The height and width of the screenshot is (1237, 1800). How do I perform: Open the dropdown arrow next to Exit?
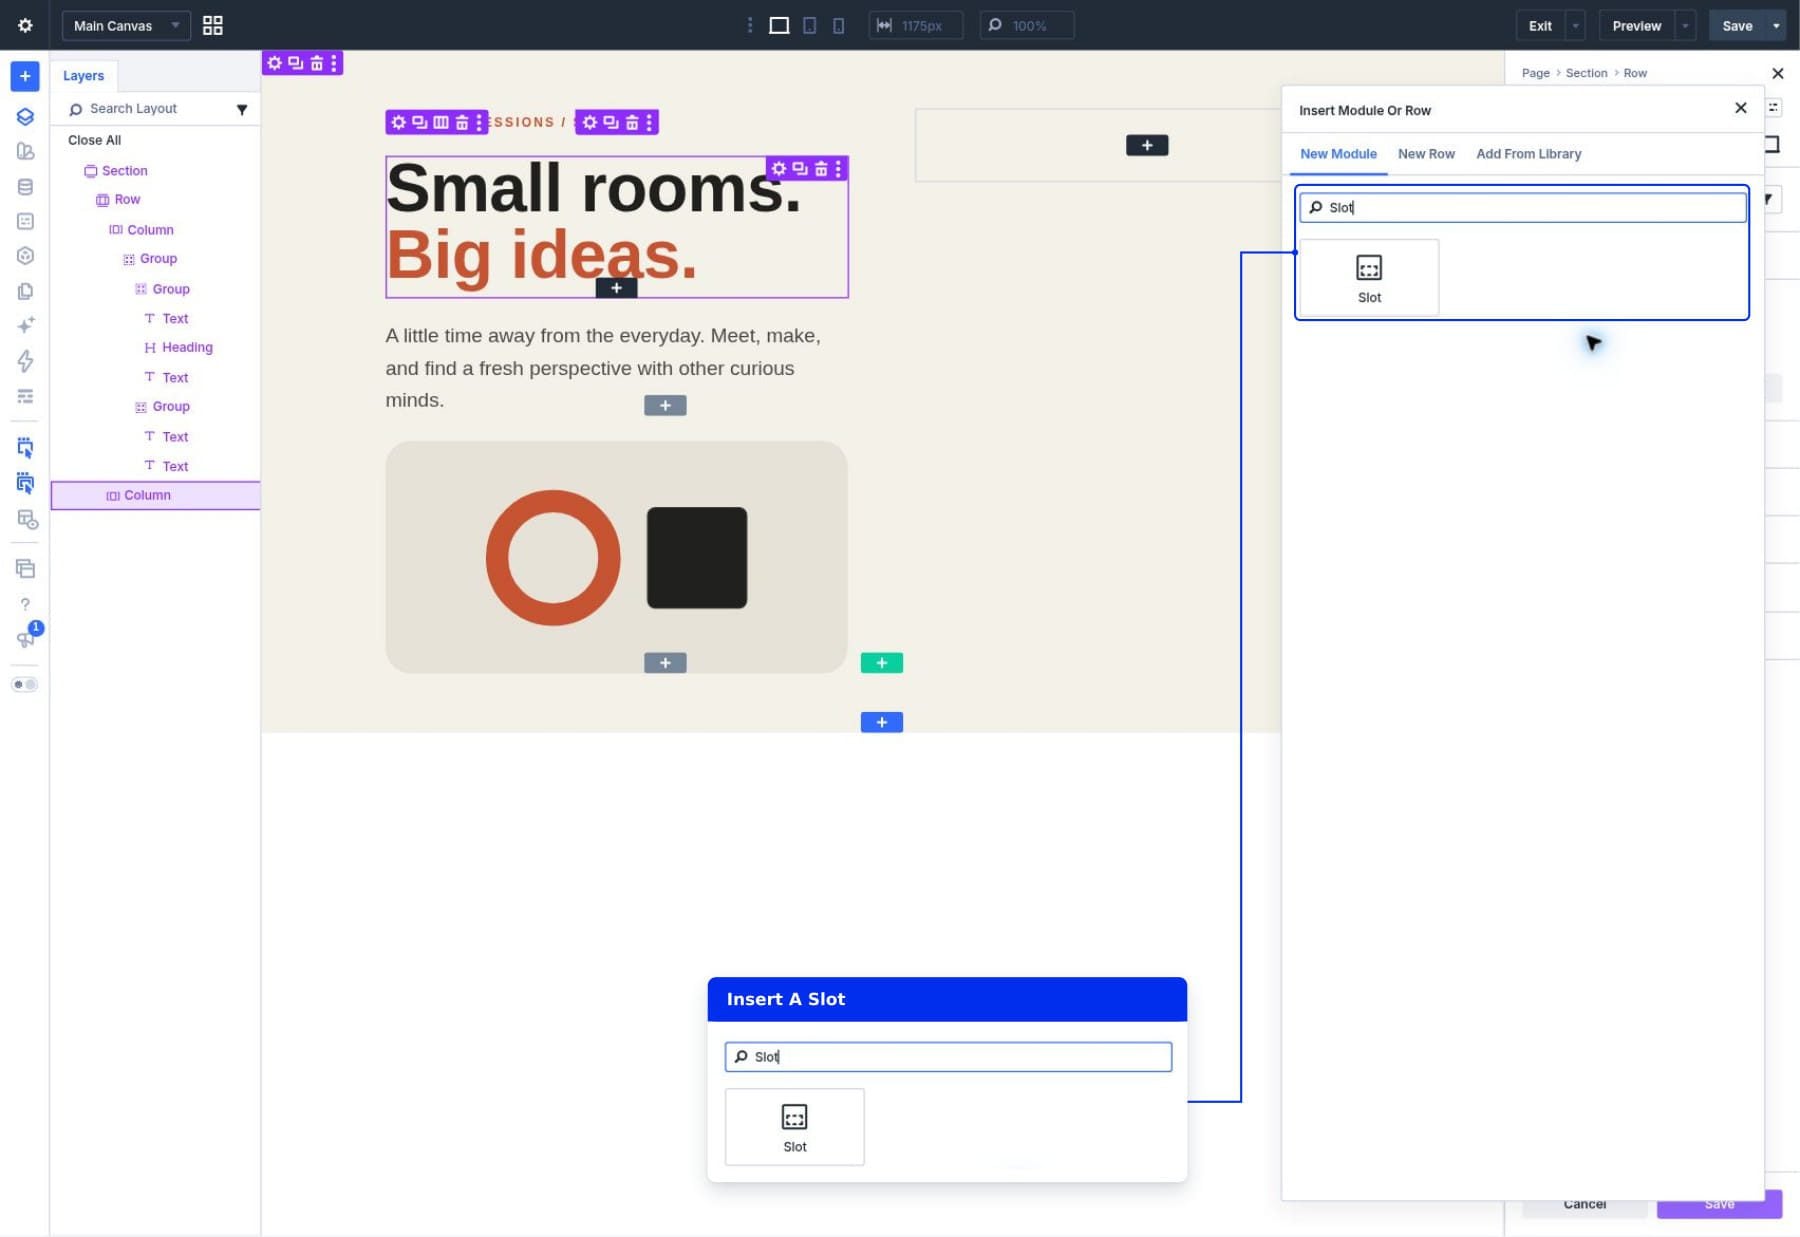click(x=1576, y=25)
